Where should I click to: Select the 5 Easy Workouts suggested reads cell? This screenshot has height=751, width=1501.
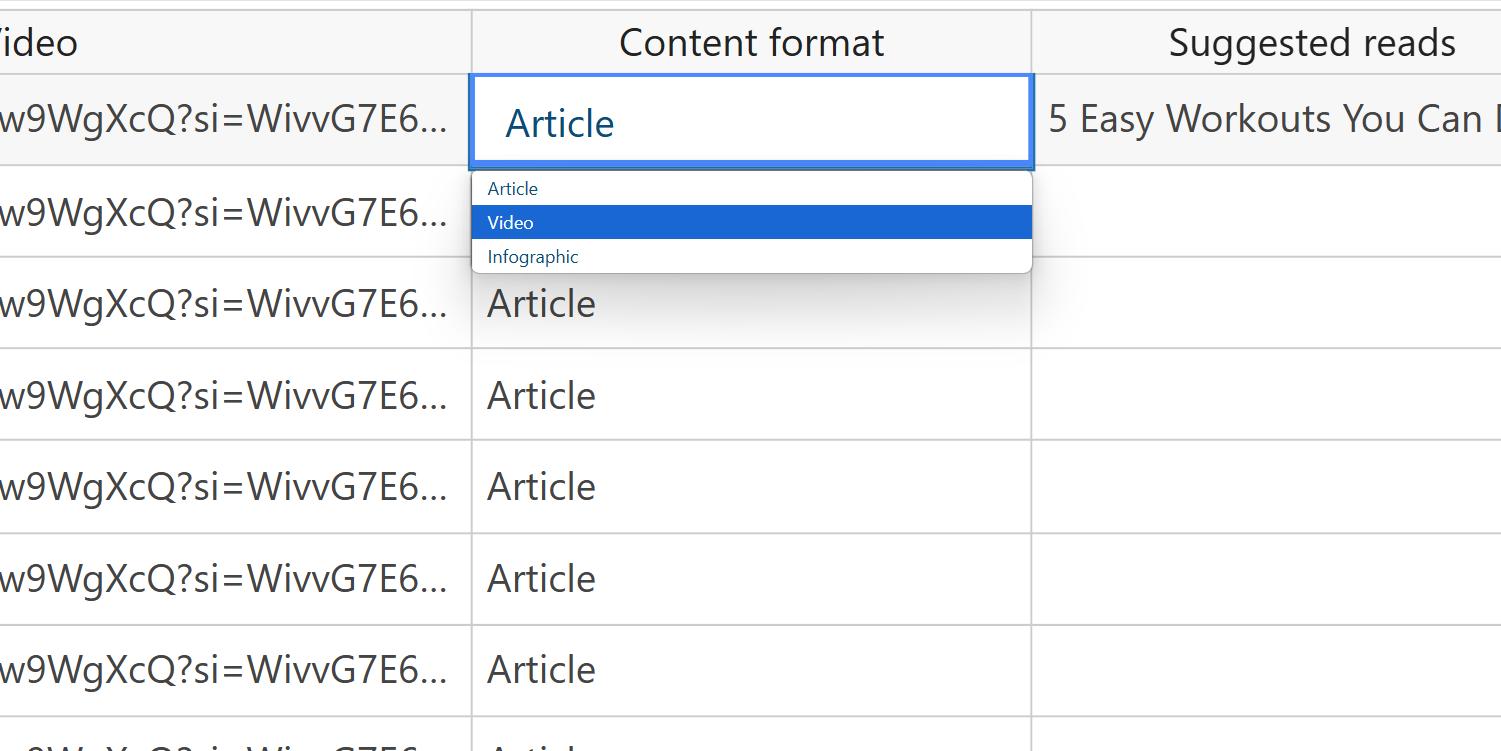click(1266, 120)
